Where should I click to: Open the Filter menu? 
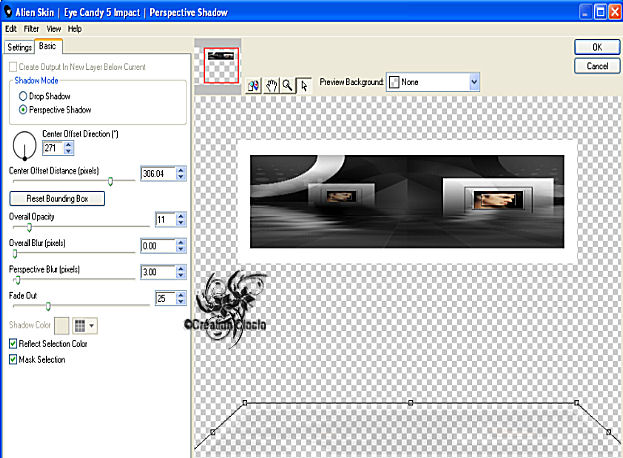click(x=31, y=29)
